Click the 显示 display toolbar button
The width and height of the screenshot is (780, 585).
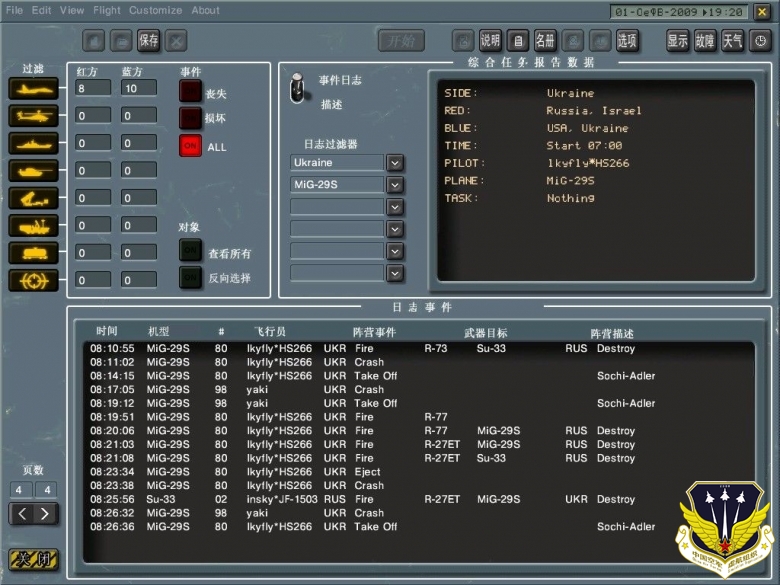coord(678,41)
